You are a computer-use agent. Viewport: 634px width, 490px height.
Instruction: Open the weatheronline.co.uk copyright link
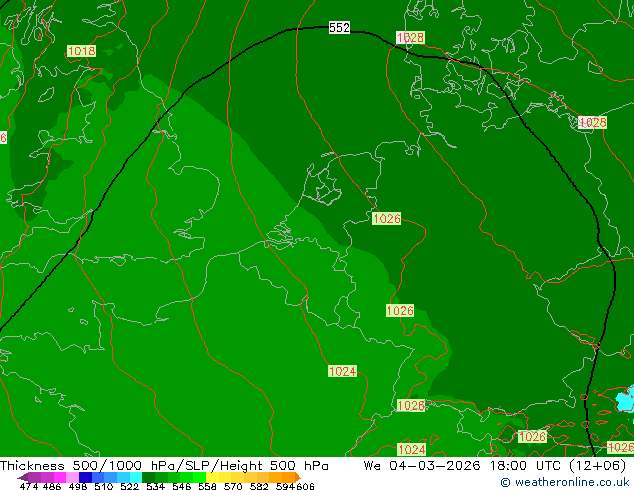tap(565, 482)
